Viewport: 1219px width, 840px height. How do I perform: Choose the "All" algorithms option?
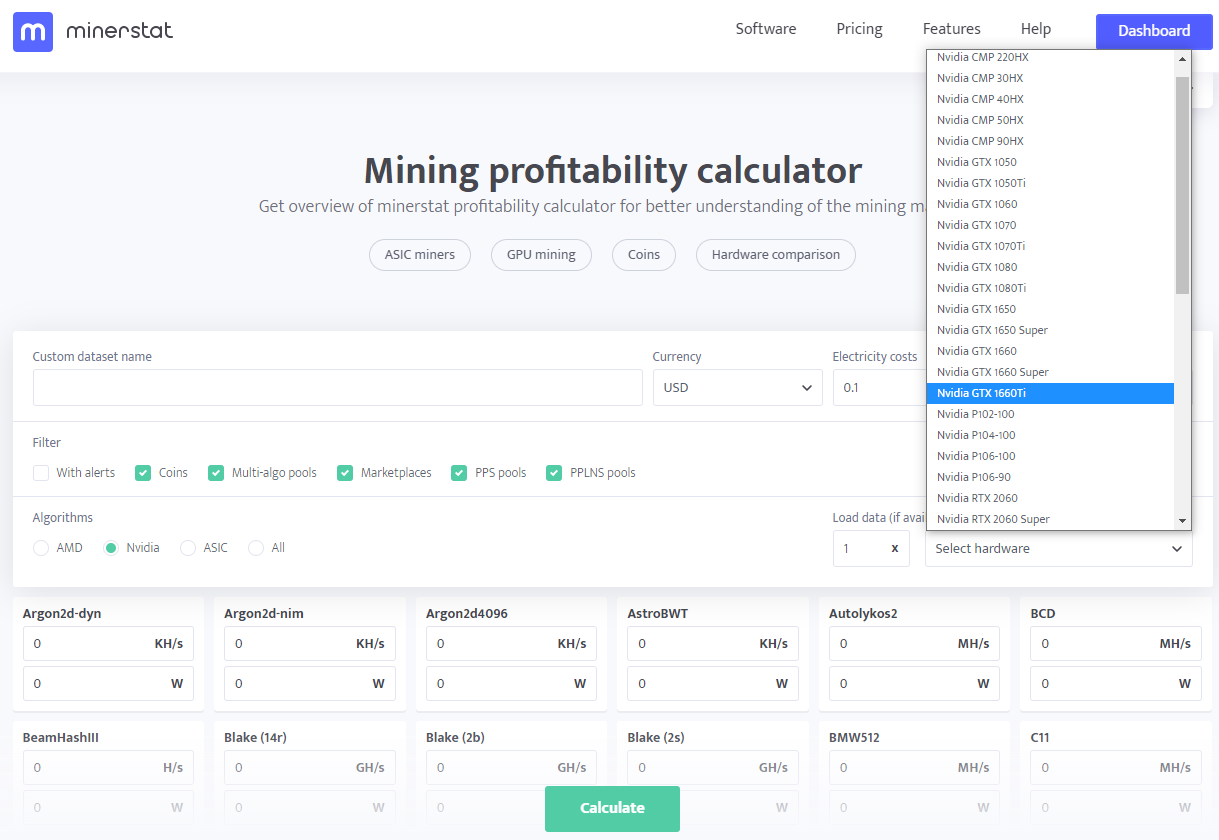tap(255, 548)
